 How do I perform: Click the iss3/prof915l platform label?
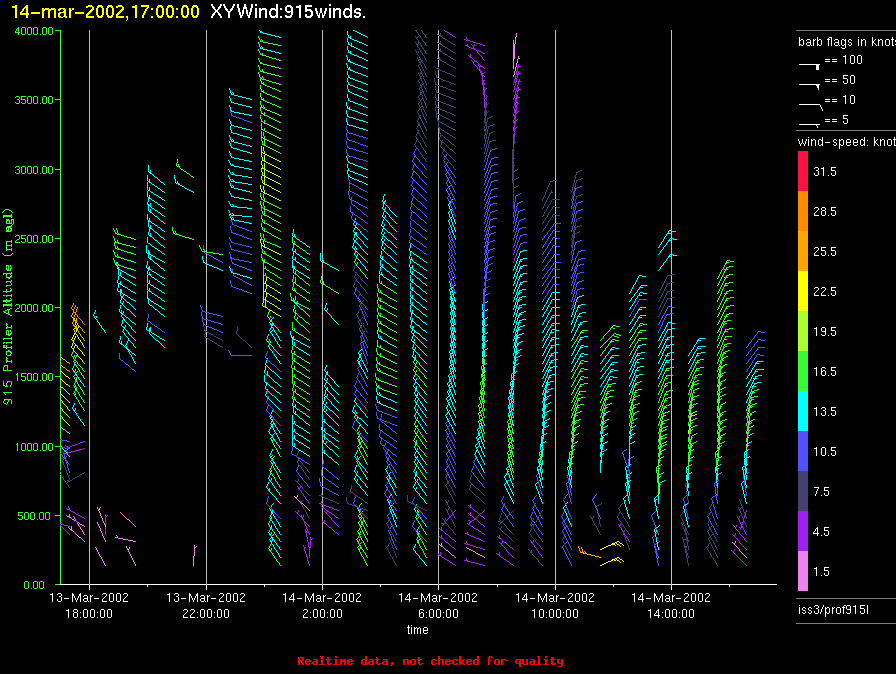(x=833, y=609)
